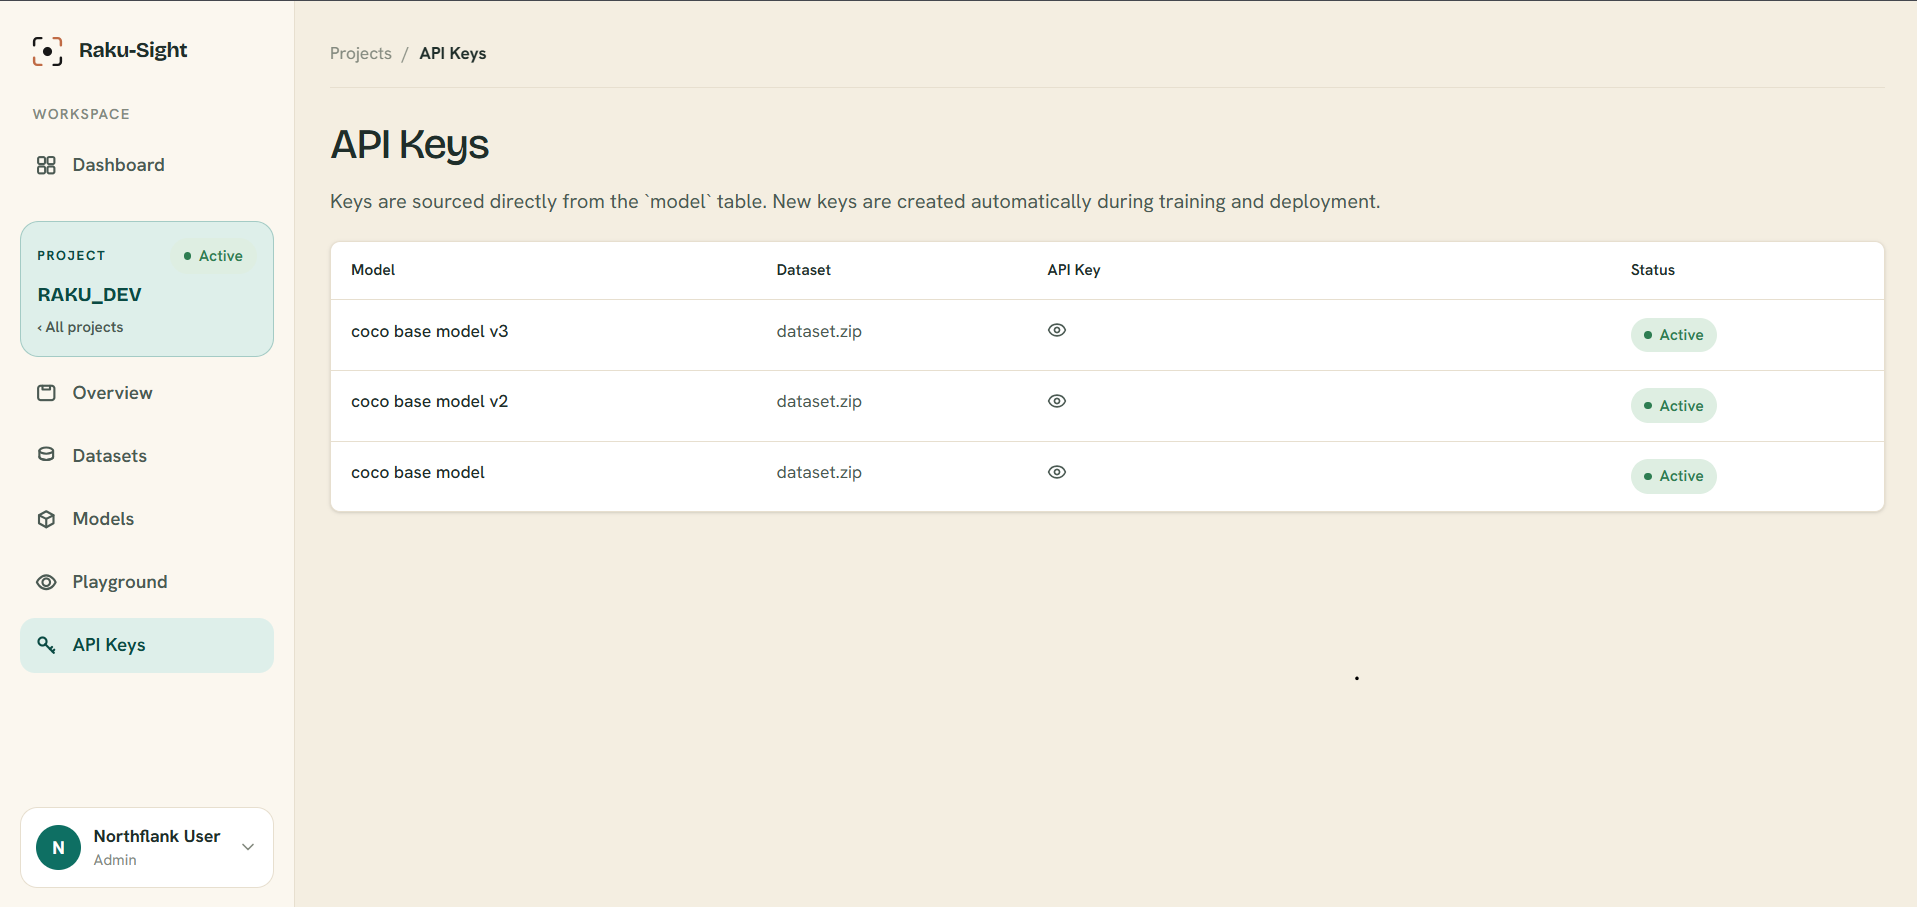Image resolution: width=1917 pixels, height=907 pixels.
Task: Click the Datasets database icon
Action: click(x=46, y=455)
